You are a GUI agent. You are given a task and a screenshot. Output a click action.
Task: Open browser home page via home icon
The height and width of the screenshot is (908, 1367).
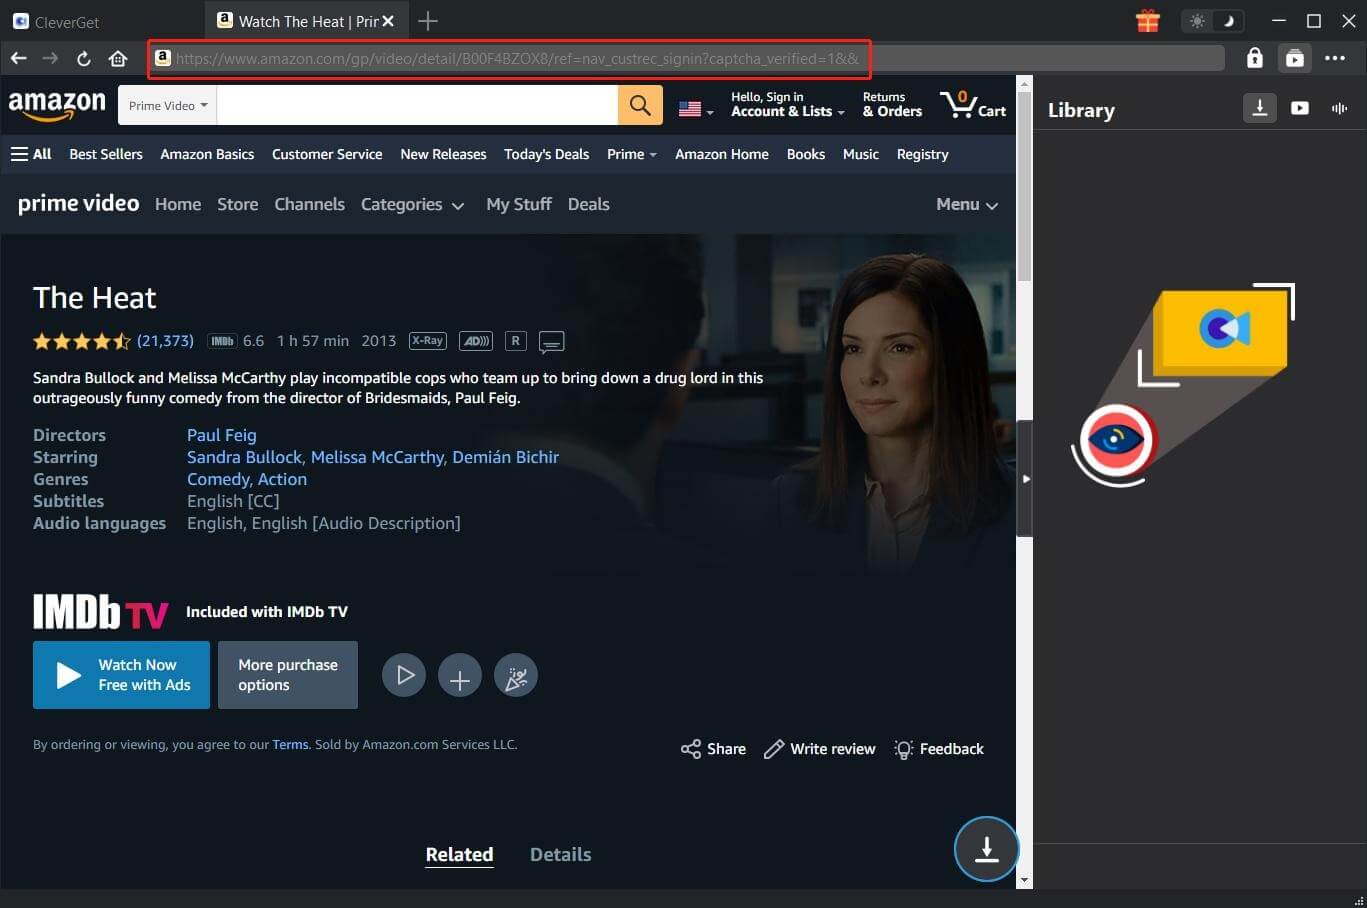pyautogui.click(x=118, y=57)
